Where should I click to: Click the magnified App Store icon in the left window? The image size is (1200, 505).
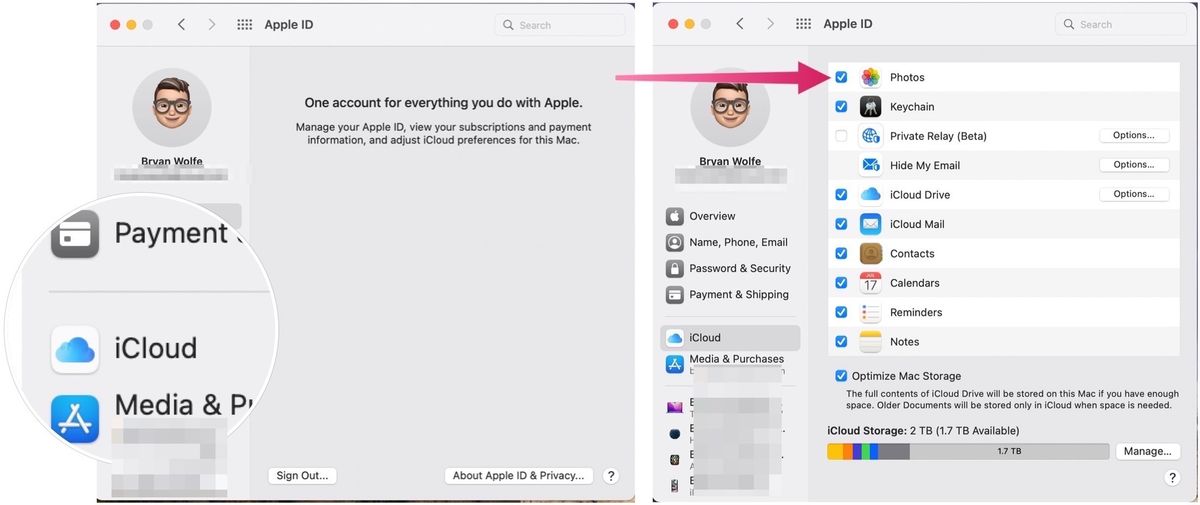(75, 419)
